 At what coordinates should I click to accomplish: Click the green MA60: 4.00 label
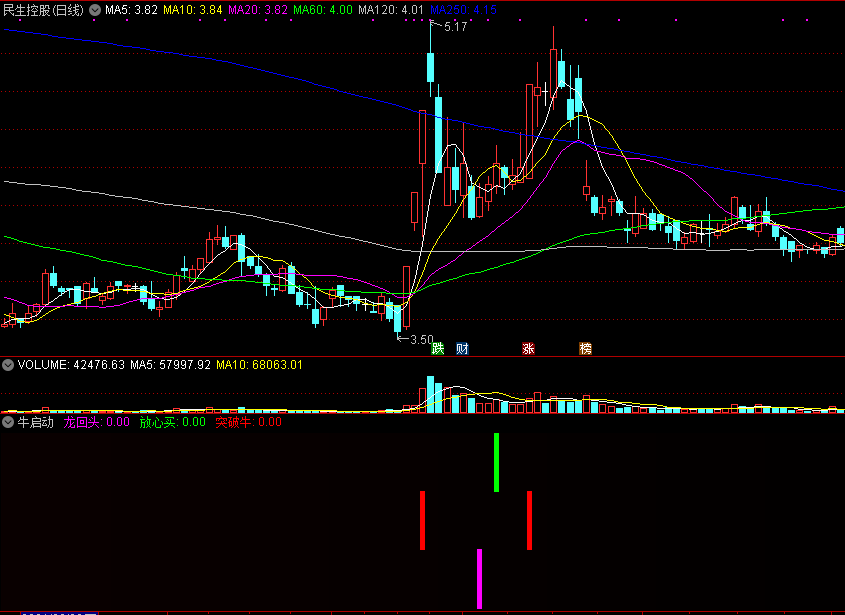323,10
